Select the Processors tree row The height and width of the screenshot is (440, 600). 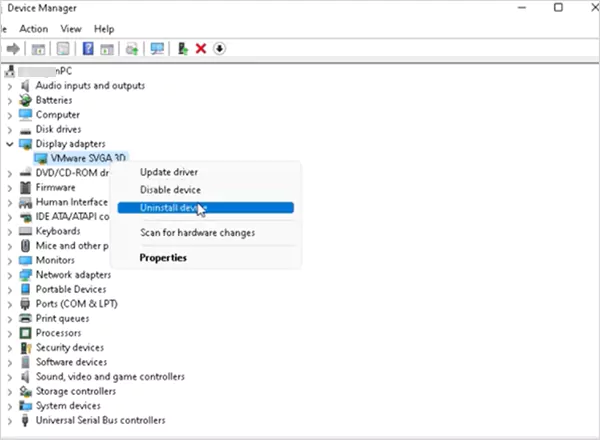point(59,333)
